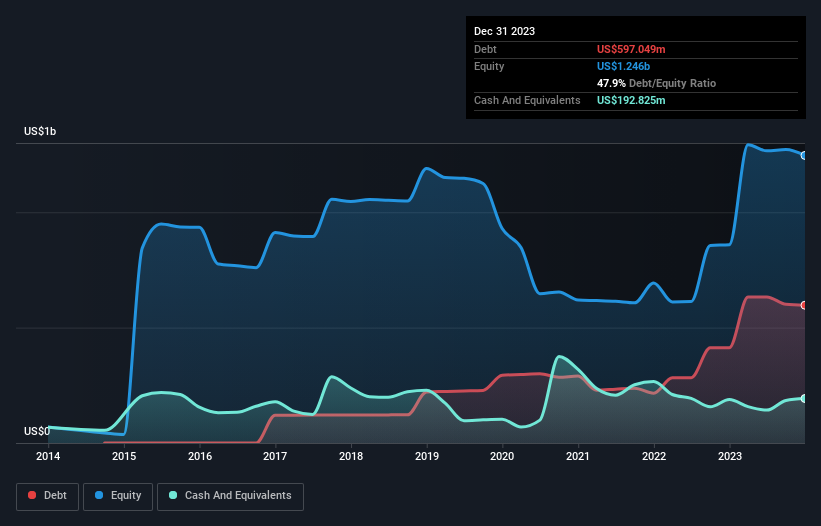Pick the 2021 x-axis label
The height and width of the screenshot is (526, 821).
(578, 456)
